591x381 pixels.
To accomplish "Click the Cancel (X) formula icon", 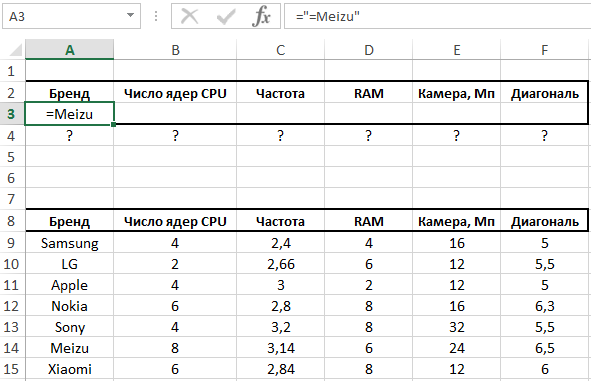I will pos(190,17).
